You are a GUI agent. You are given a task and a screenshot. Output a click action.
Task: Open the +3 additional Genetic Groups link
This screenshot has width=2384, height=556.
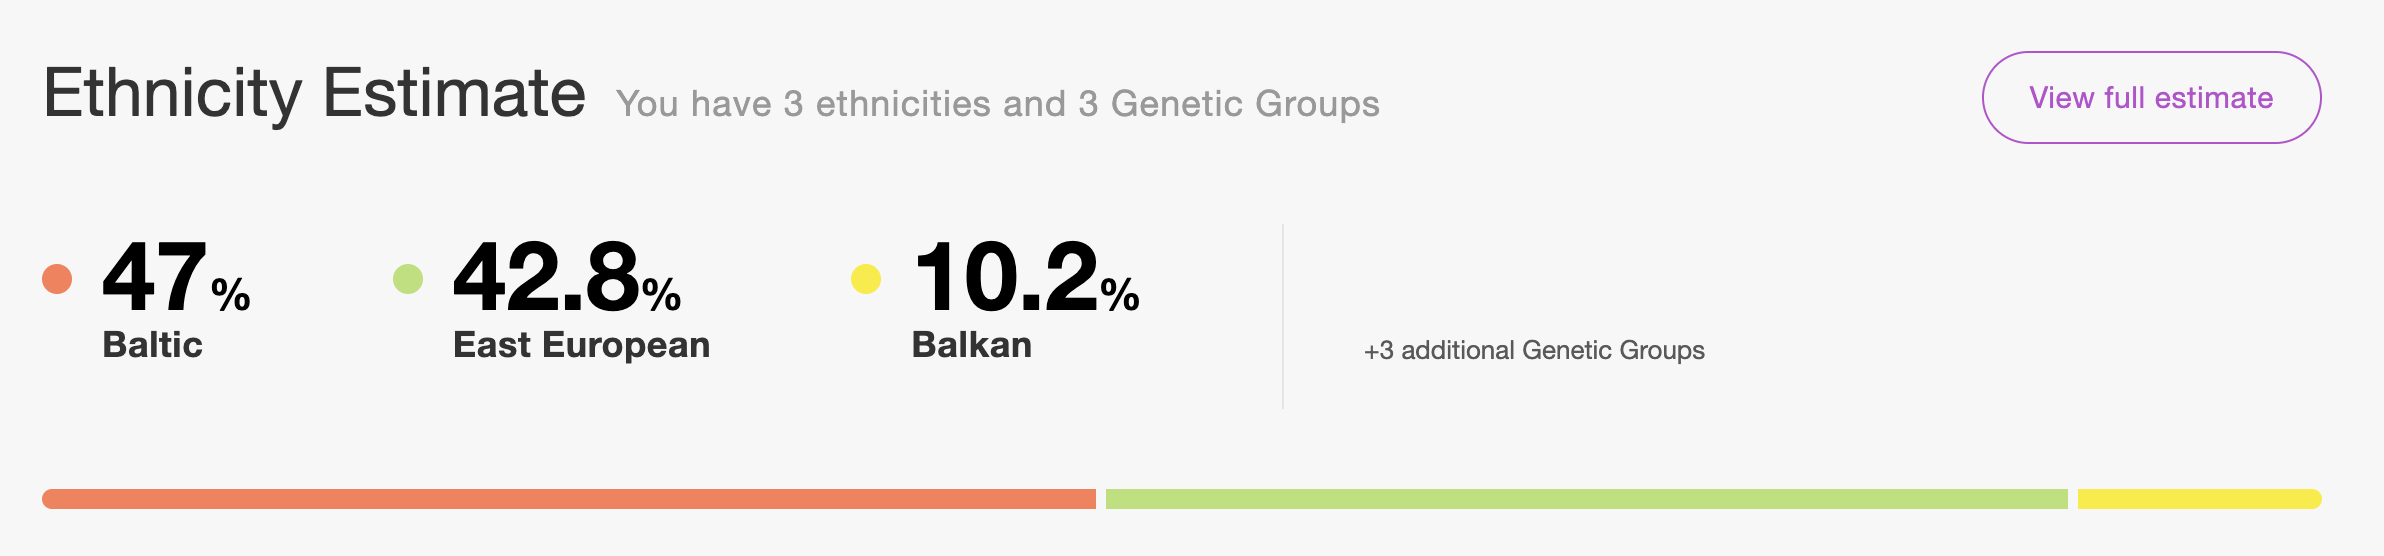(1534, 350)
